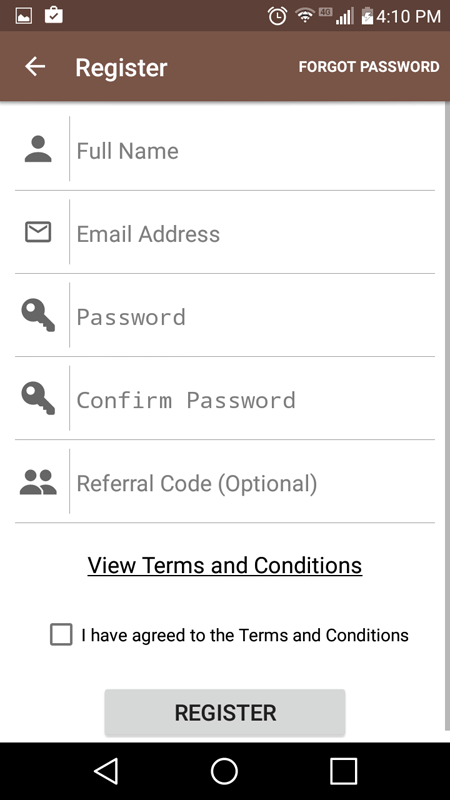Check the agree to Terms and Conditions box

(x=61, y=635)
